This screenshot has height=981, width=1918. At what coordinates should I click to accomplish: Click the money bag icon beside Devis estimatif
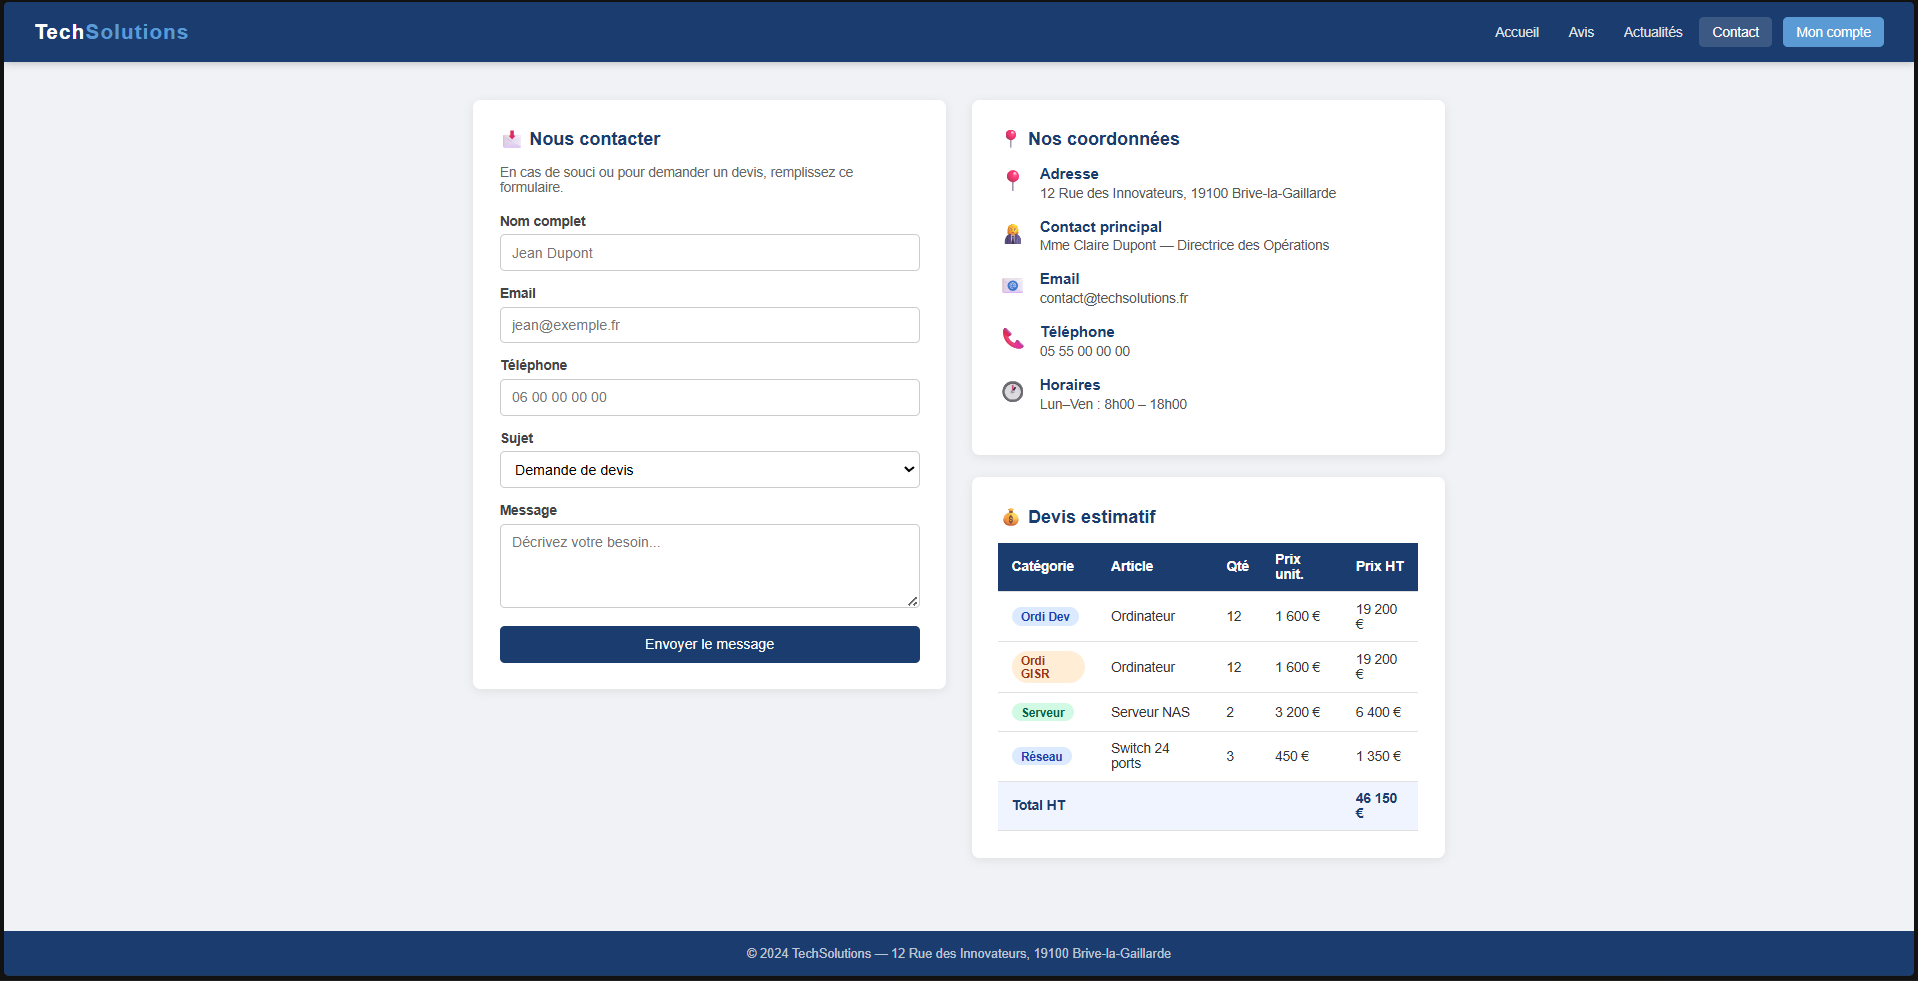pyautogui.click(x=1010, y=517)
